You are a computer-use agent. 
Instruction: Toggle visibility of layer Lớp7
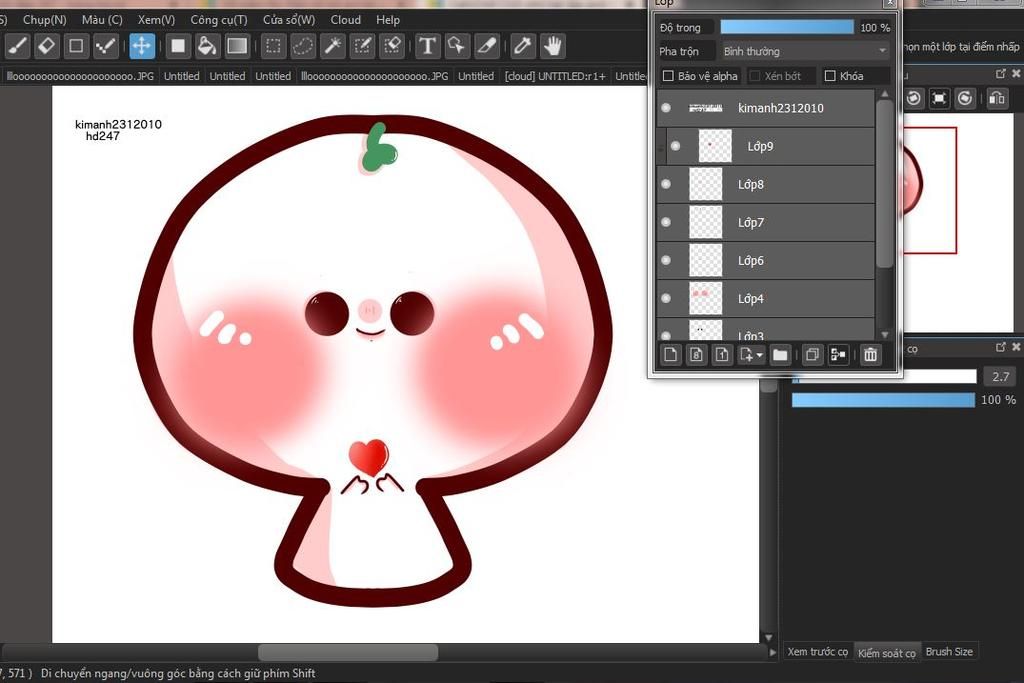[665, 222]
